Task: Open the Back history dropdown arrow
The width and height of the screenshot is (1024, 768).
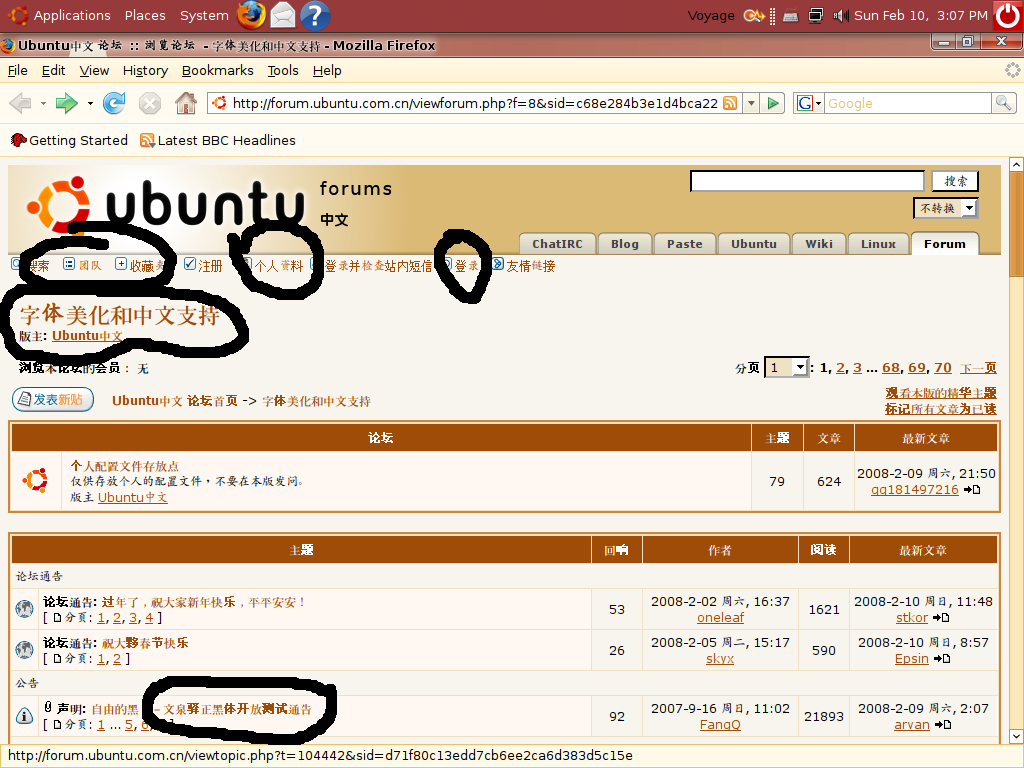Action: point(43,103)
